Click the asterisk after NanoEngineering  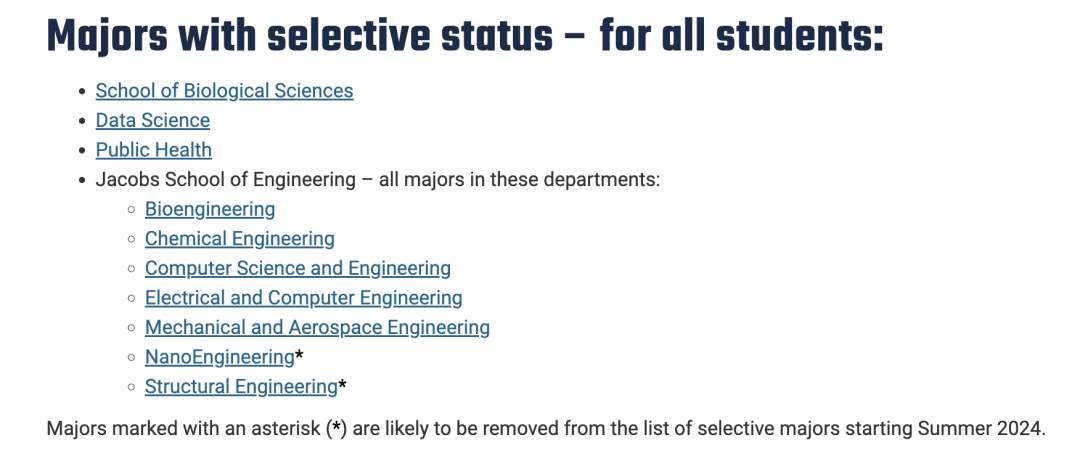[x=299, y=356]
